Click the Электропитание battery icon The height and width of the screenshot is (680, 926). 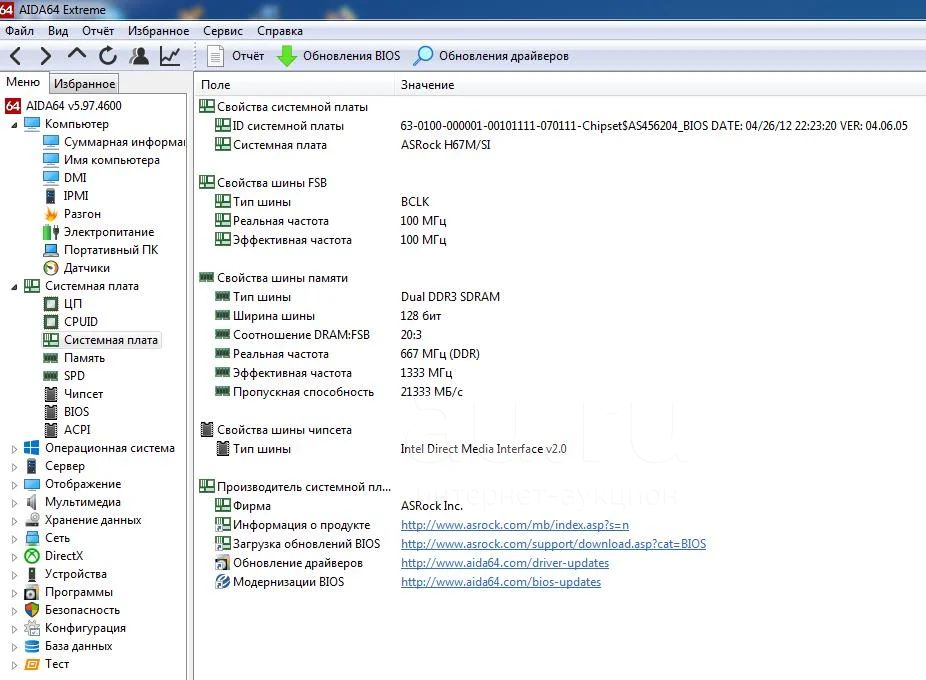click(x=51, y=232)
